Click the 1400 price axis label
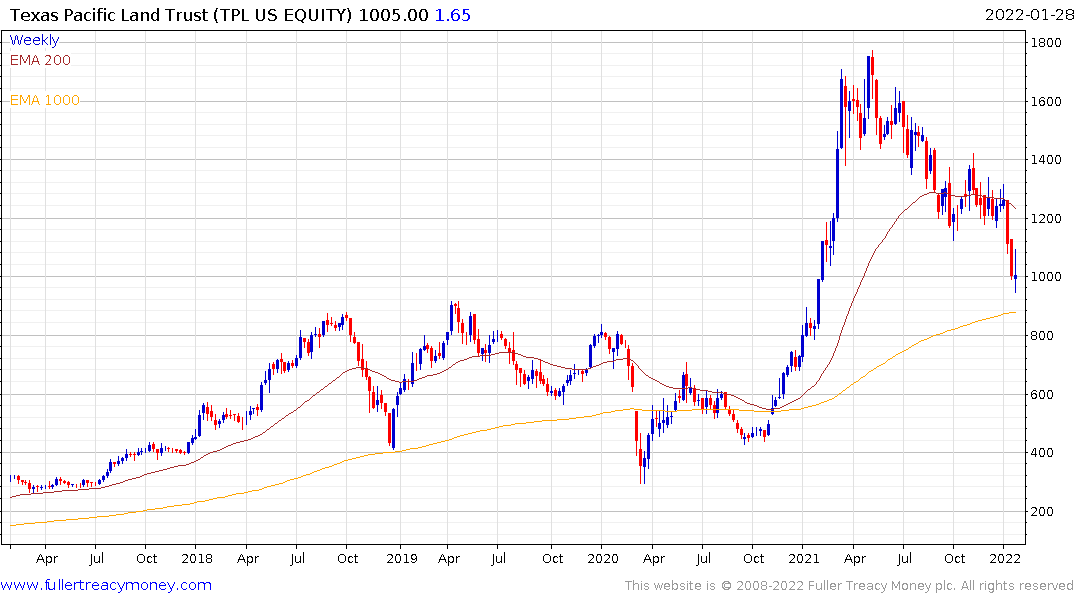Viewport: 1075px width, 600px height. (1046, 160)
